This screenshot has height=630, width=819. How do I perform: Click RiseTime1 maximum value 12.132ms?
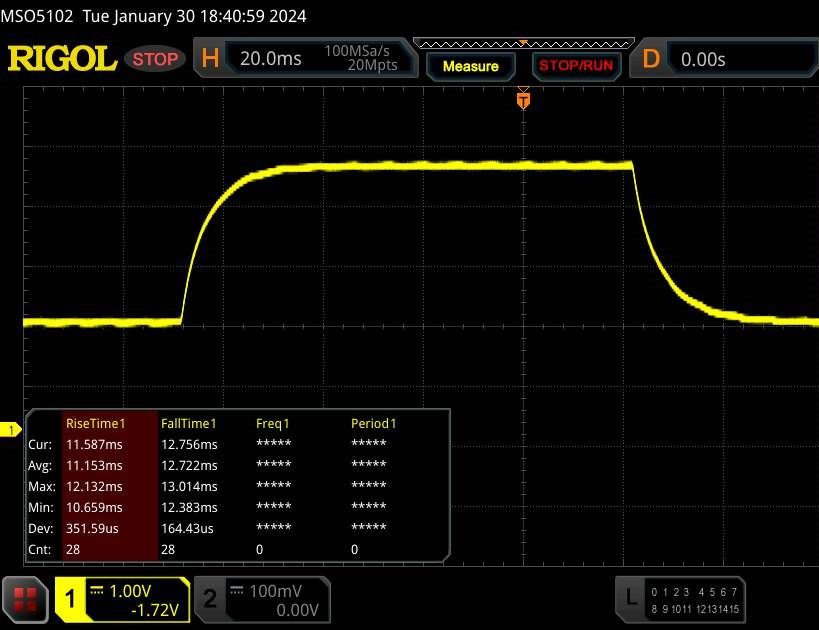pyautogui.click(x=94, y=486)
